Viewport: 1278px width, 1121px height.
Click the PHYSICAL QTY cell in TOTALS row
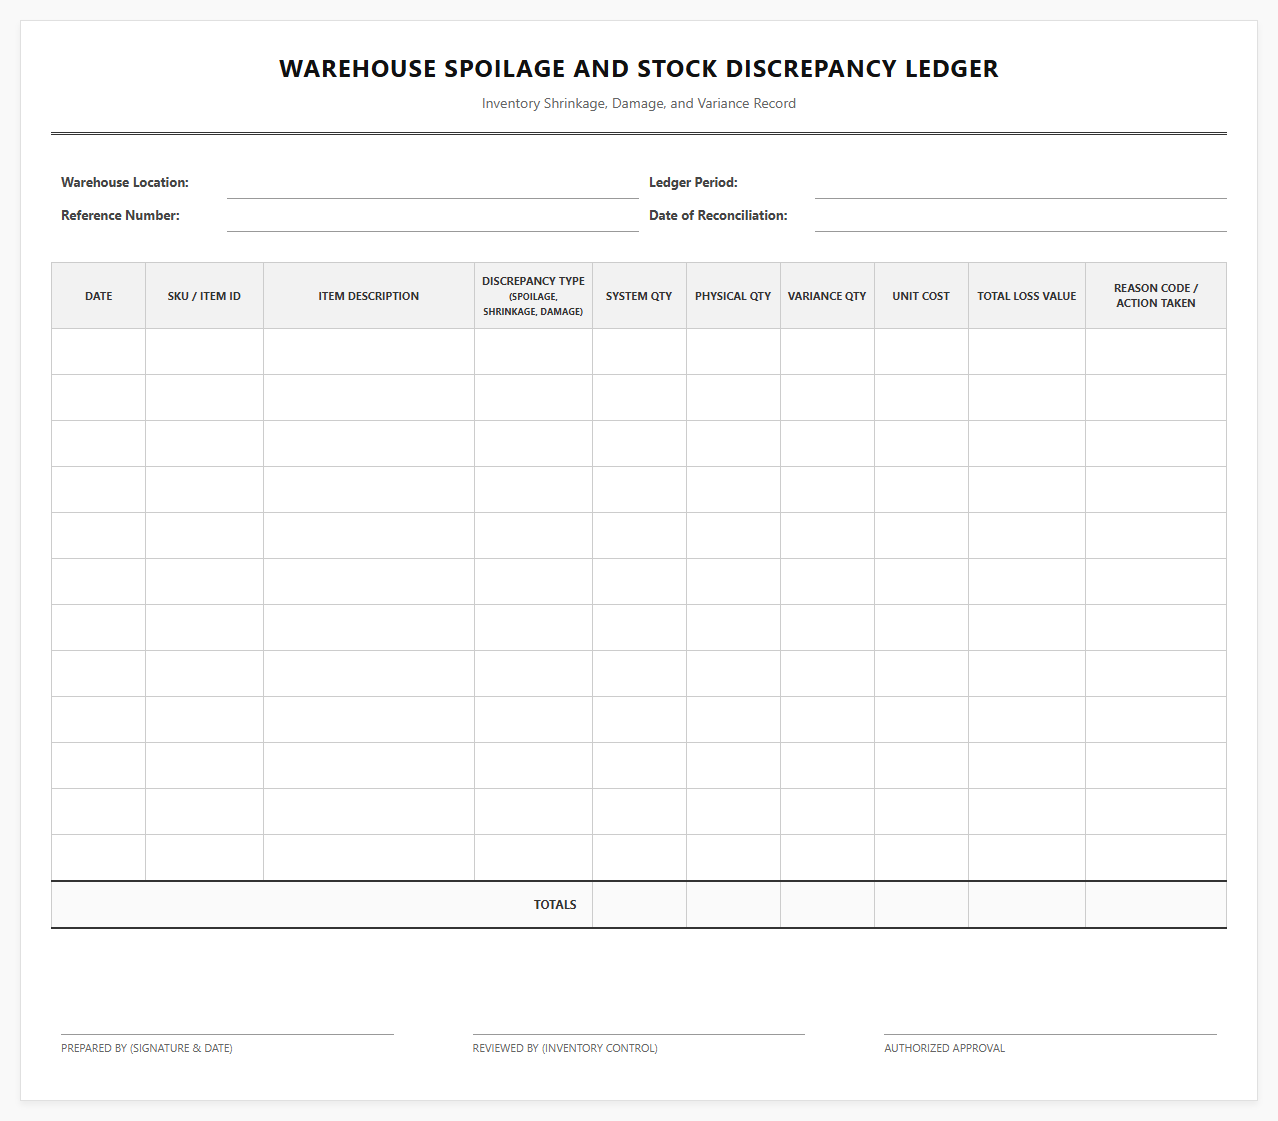pyautogui.click(x=733, y=905)
